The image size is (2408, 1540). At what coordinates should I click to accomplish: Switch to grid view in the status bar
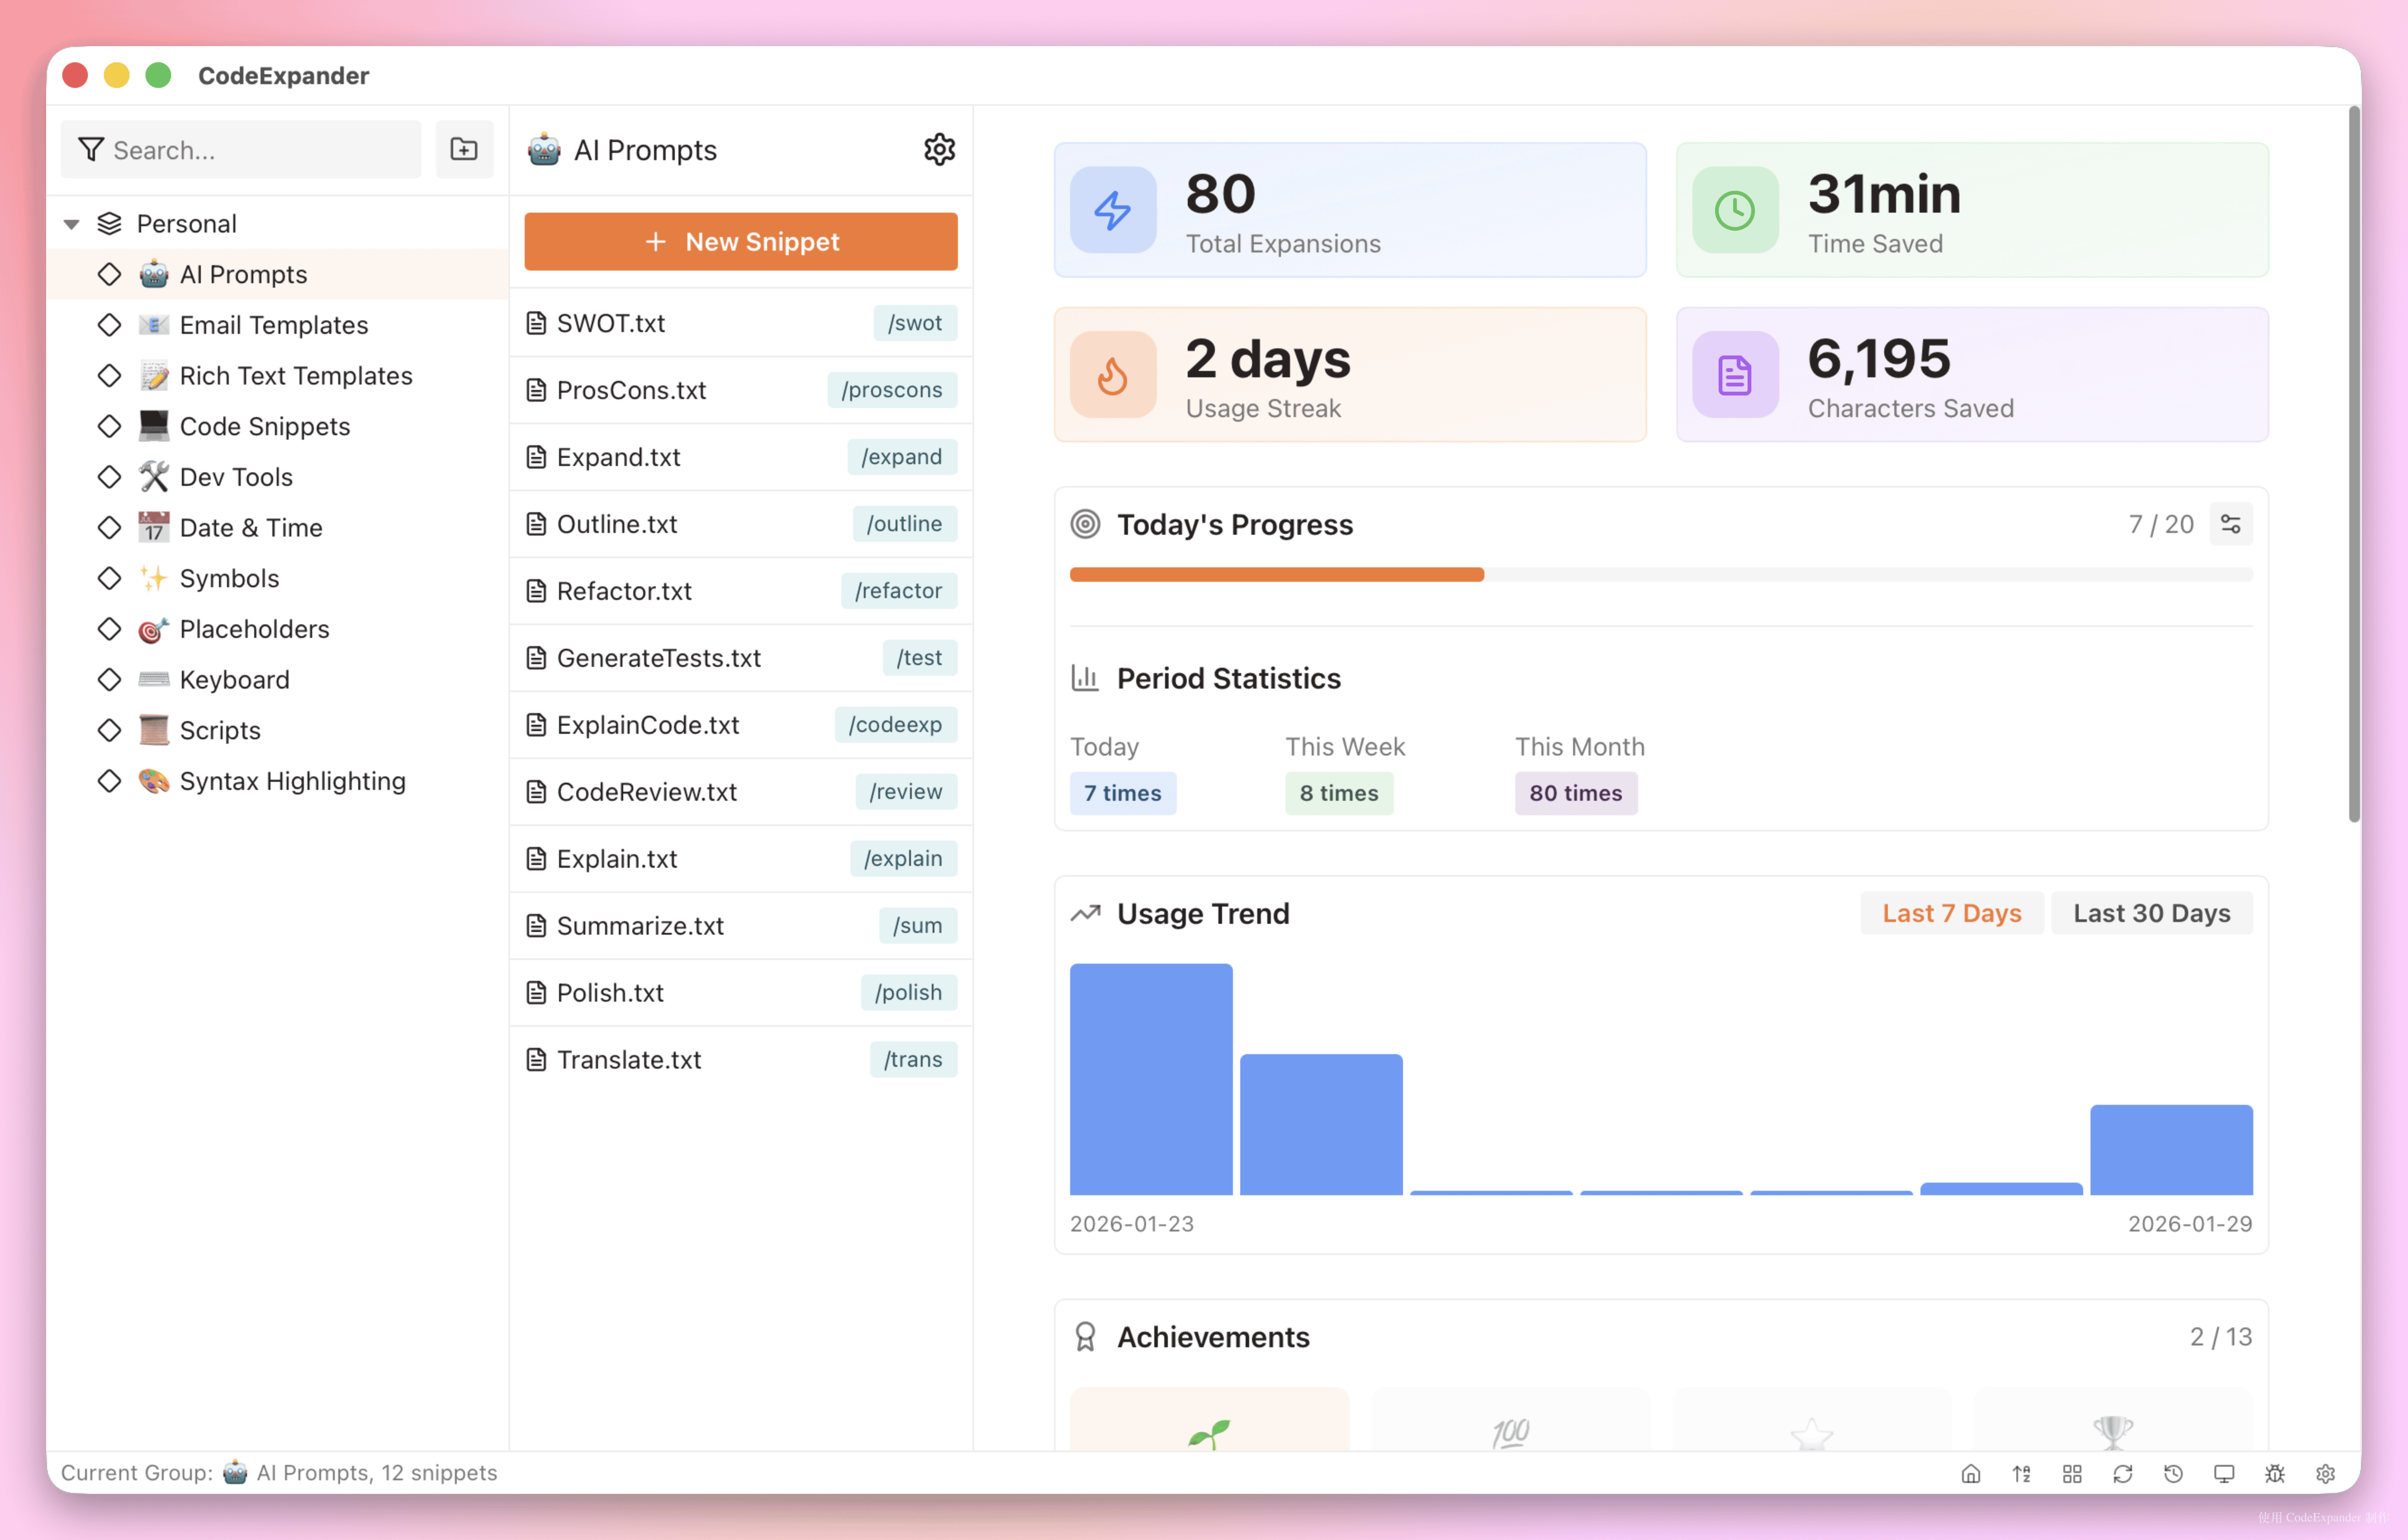click(2072, 1473)
